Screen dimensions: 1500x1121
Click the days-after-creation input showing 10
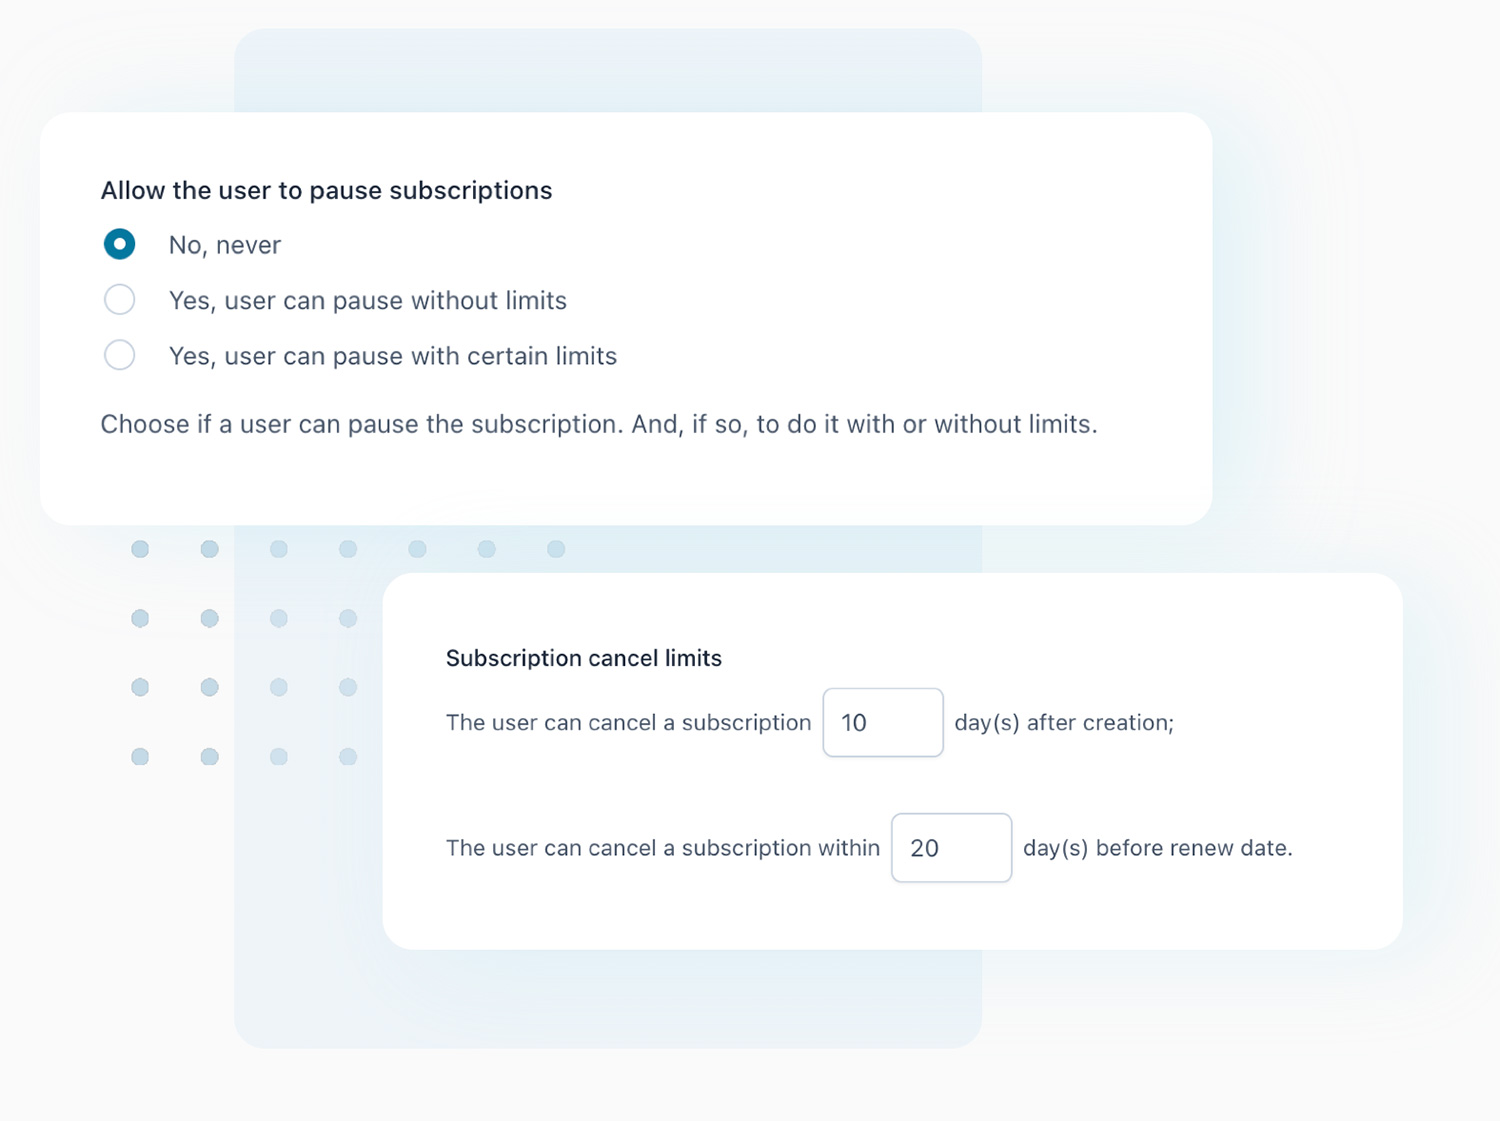coord(882,722)
